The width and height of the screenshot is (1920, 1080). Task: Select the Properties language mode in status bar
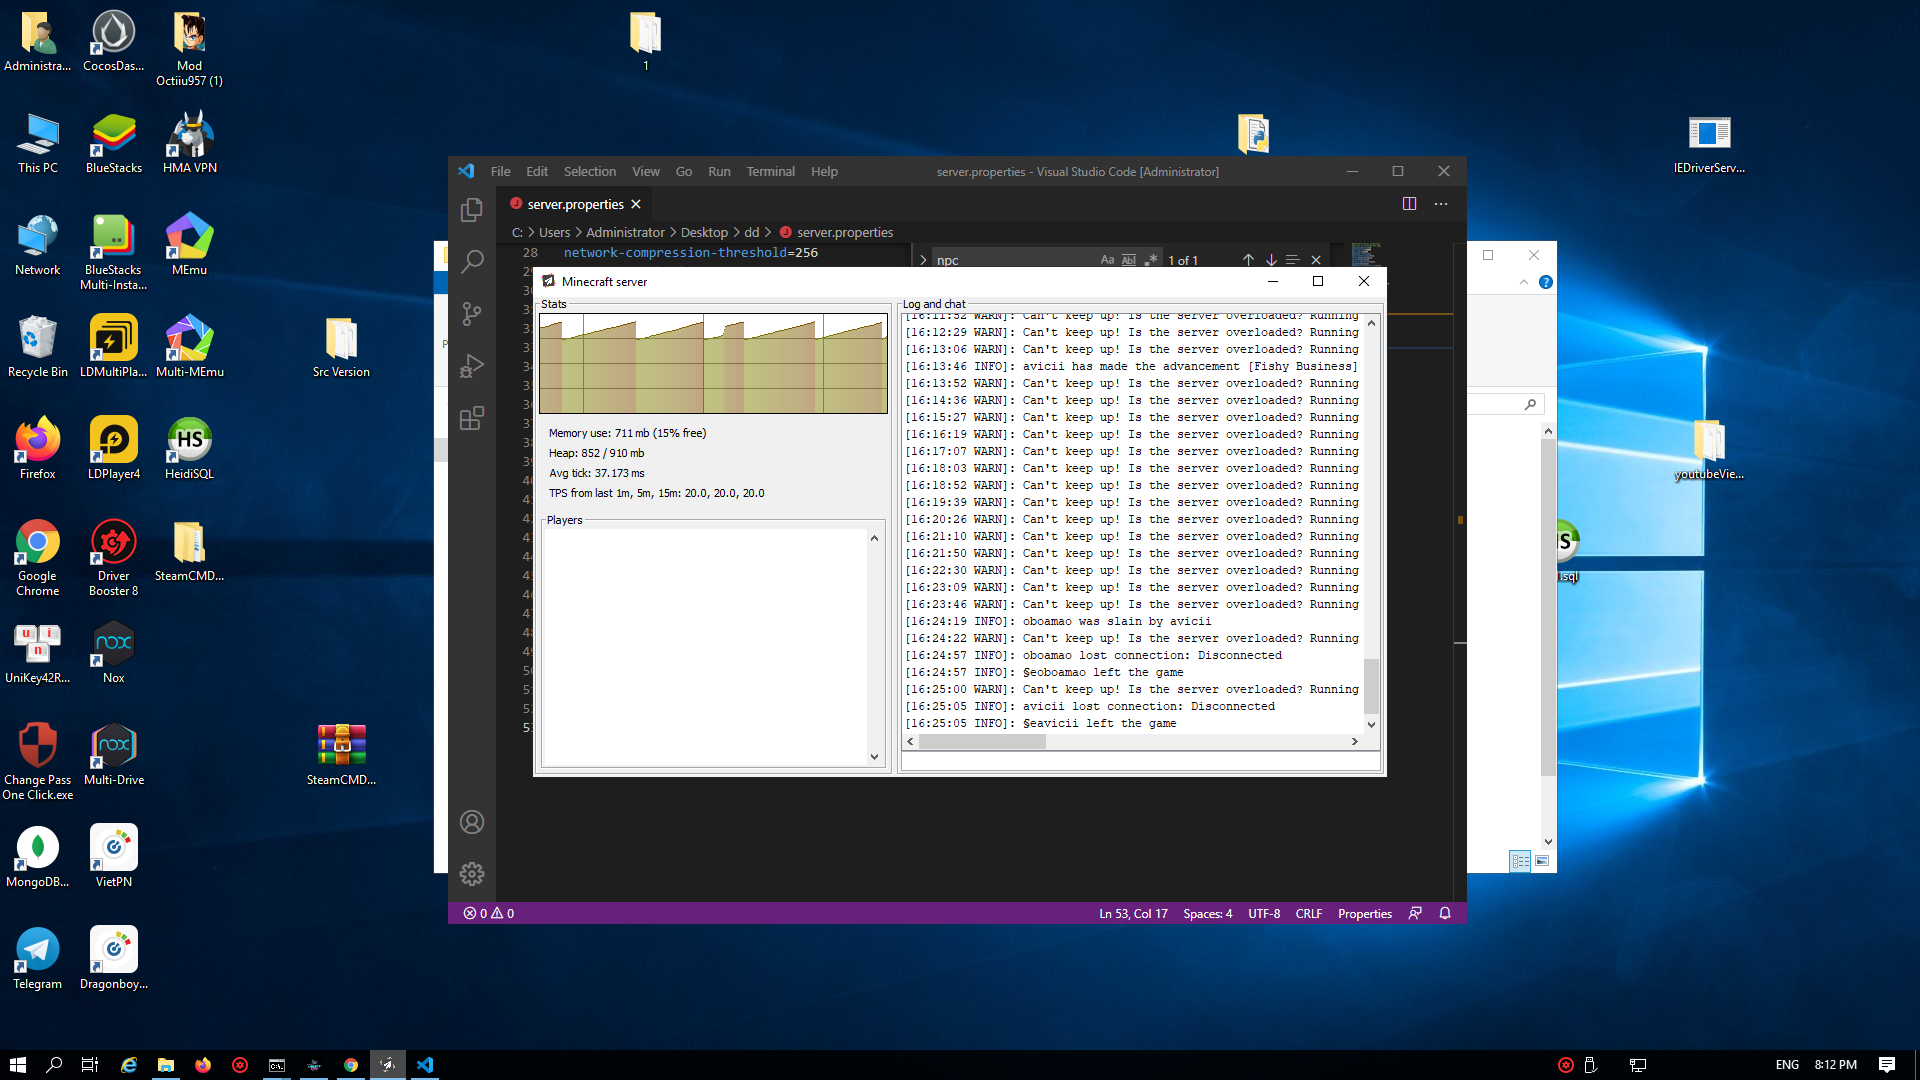(x=1364, y=914)
